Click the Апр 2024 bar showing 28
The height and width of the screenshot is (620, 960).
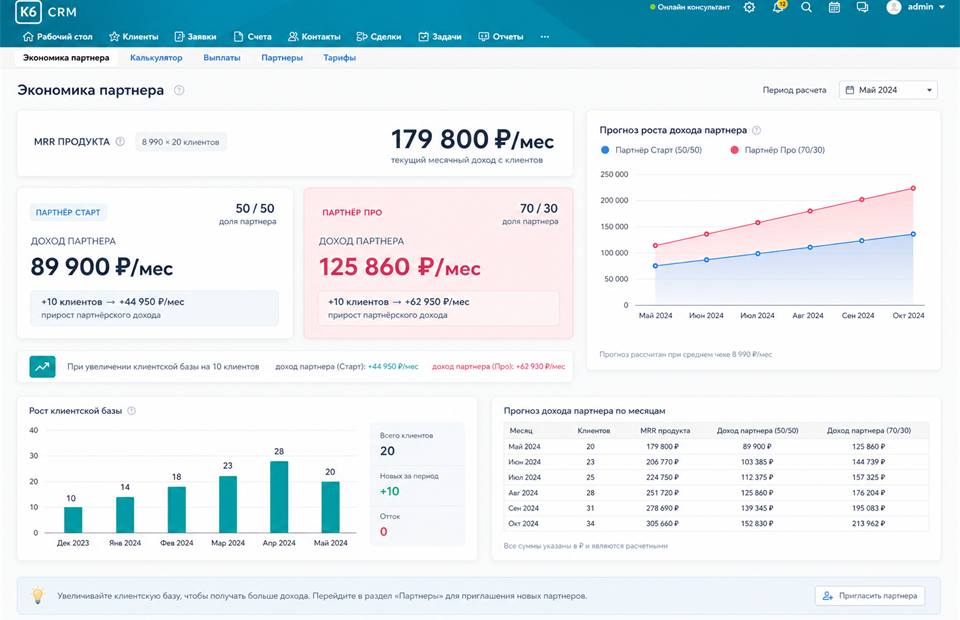tap(279, 496)
